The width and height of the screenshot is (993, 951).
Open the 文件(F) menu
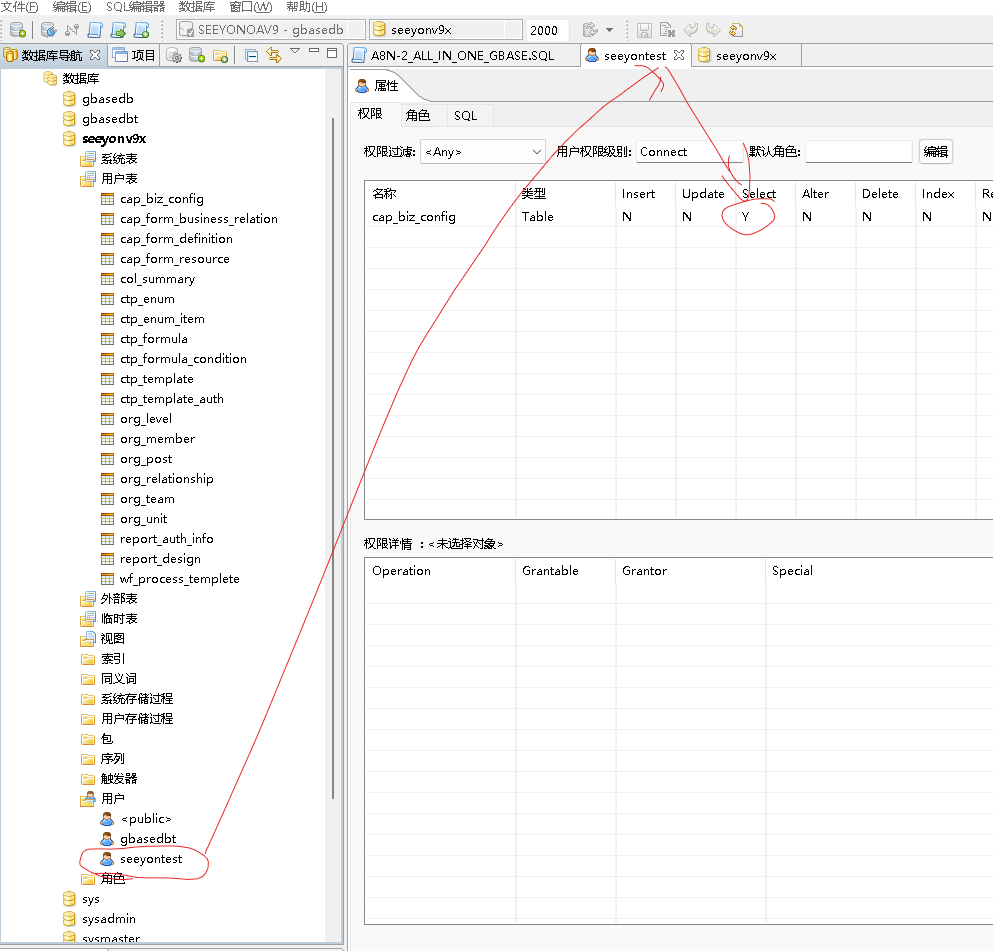tap(20, 7)
